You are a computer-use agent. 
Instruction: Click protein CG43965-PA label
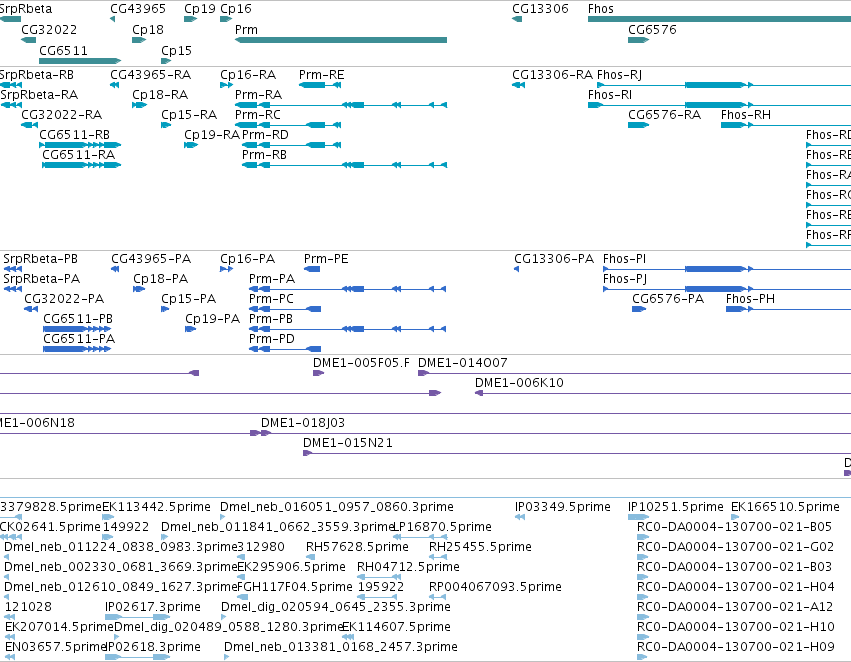pos(151,259)
